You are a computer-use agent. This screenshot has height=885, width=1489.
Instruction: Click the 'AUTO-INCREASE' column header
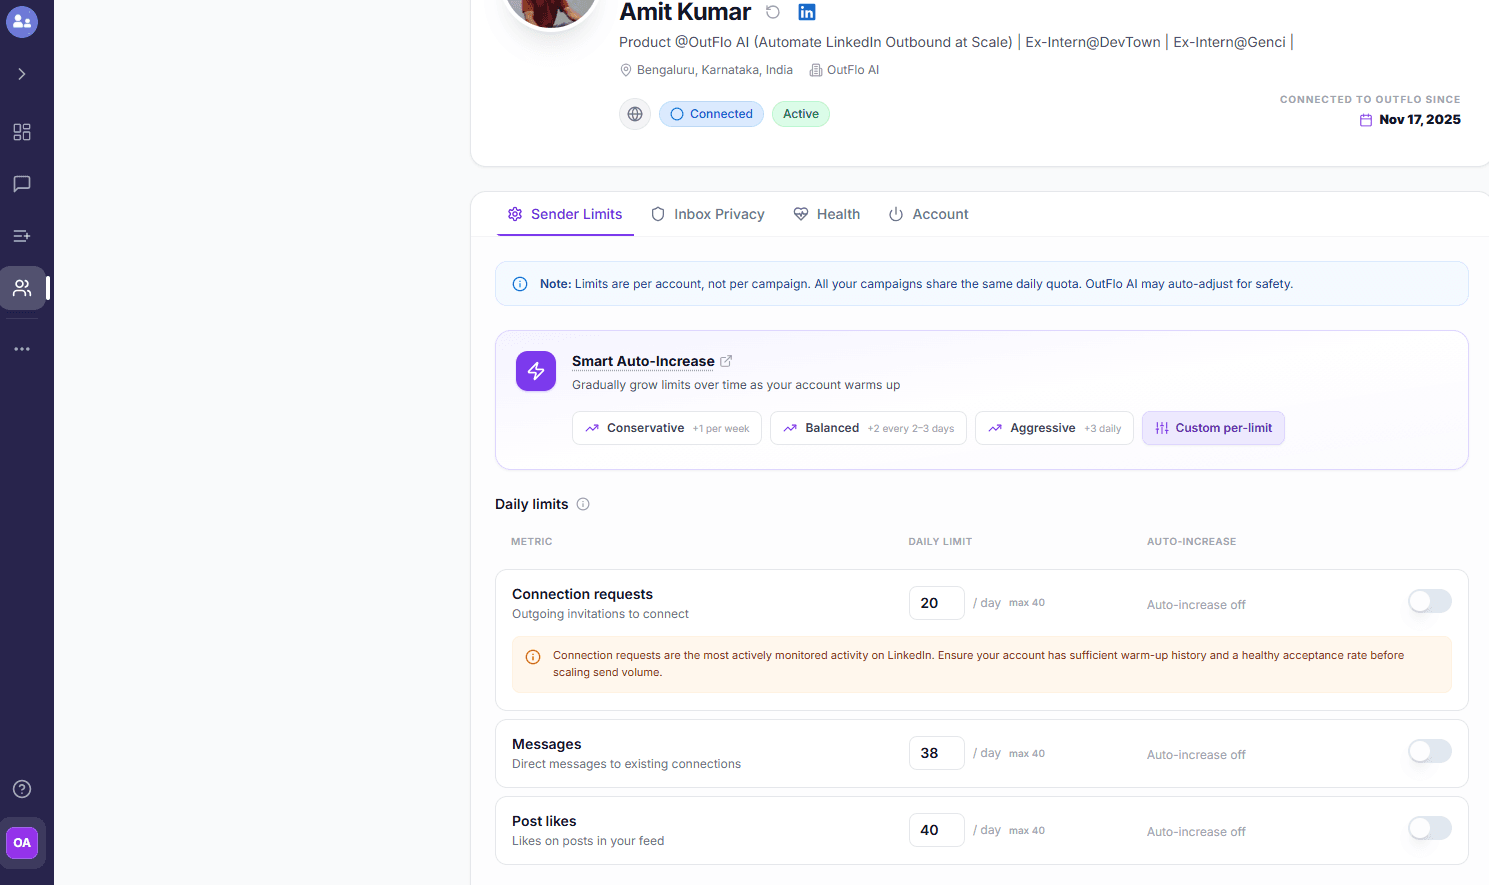point(1192,542)
